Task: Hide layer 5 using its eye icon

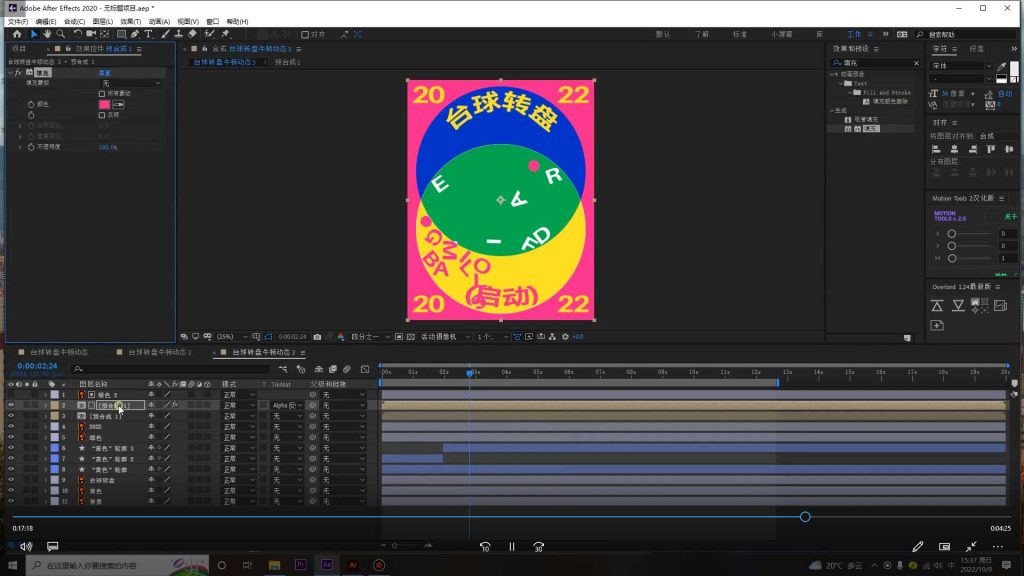Action: 11,438
